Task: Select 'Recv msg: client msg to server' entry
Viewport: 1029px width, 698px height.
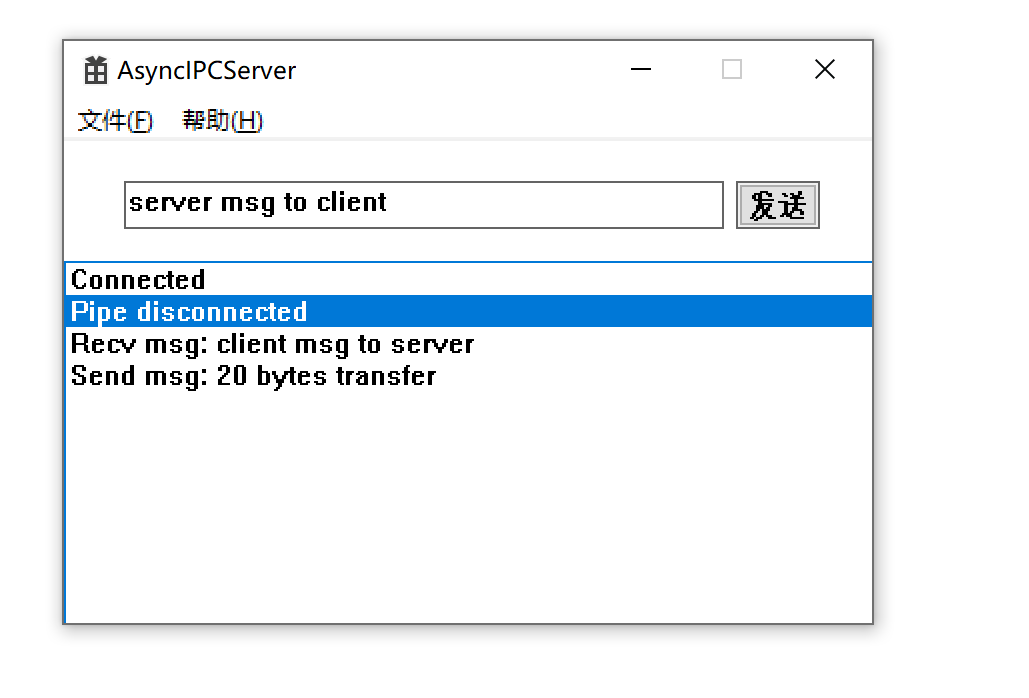Action: 469,343
